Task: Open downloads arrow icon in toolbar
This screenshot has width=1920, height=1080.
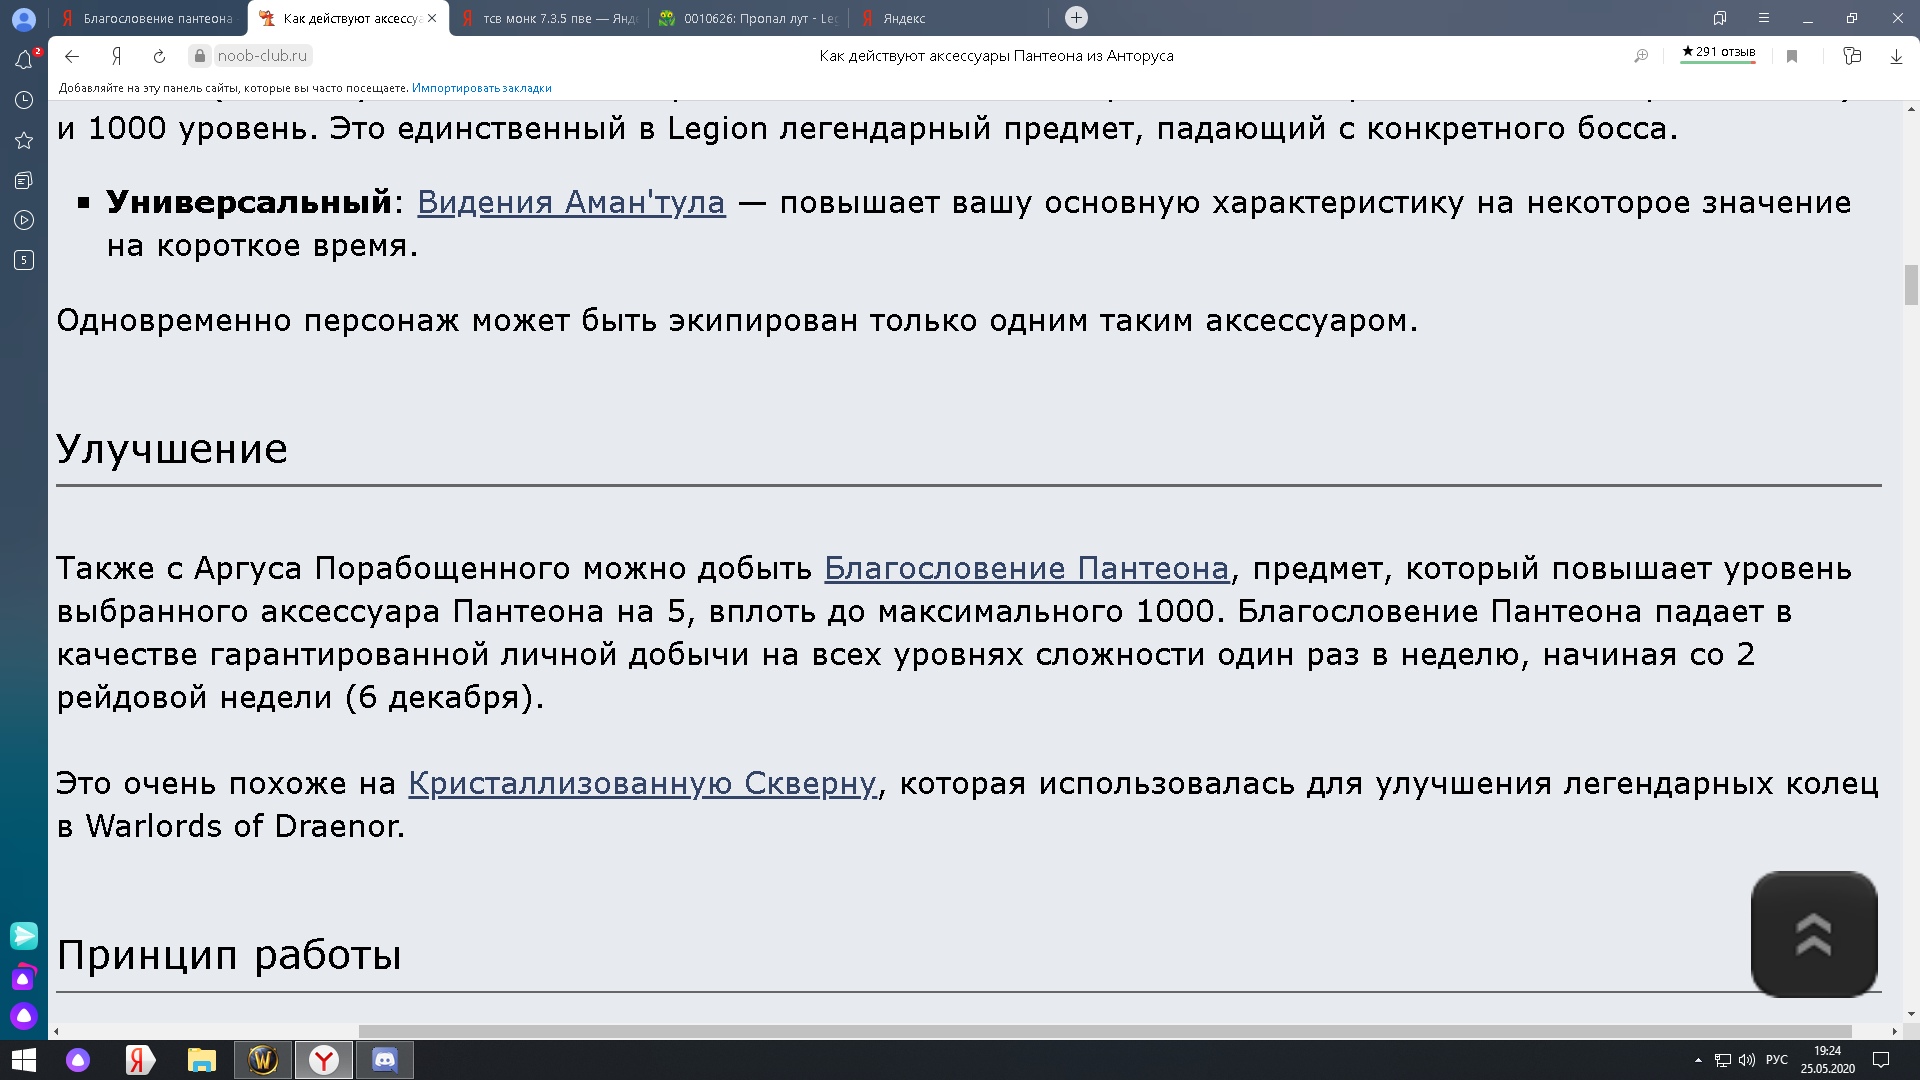Action: (x=1895, y=56)
